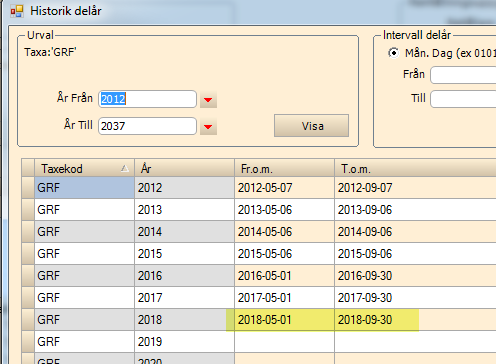Screen dimensions: 496x364
Task: Select the GRF cell in the 2014 row
Action: tap(84, 232)
